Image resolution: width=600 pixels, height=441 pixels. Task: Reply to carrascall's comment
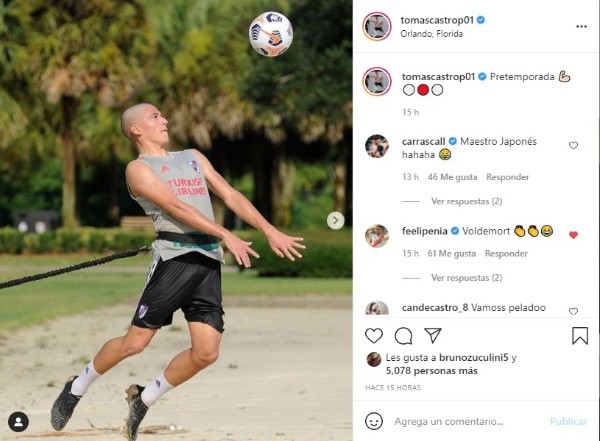[x=507, y=177]
